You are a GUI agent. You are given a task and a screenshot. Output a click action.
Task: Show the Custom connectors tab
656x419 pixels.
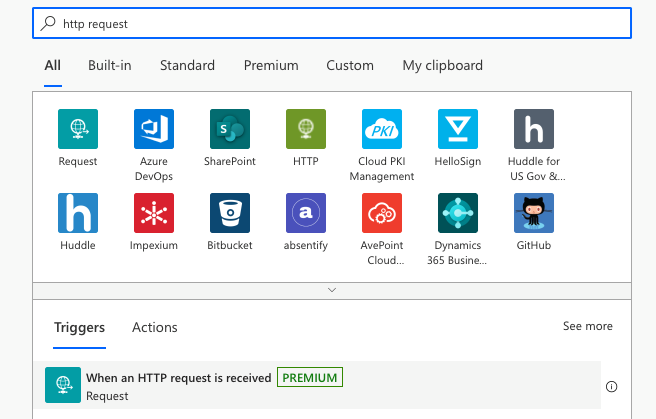(350, 66)
